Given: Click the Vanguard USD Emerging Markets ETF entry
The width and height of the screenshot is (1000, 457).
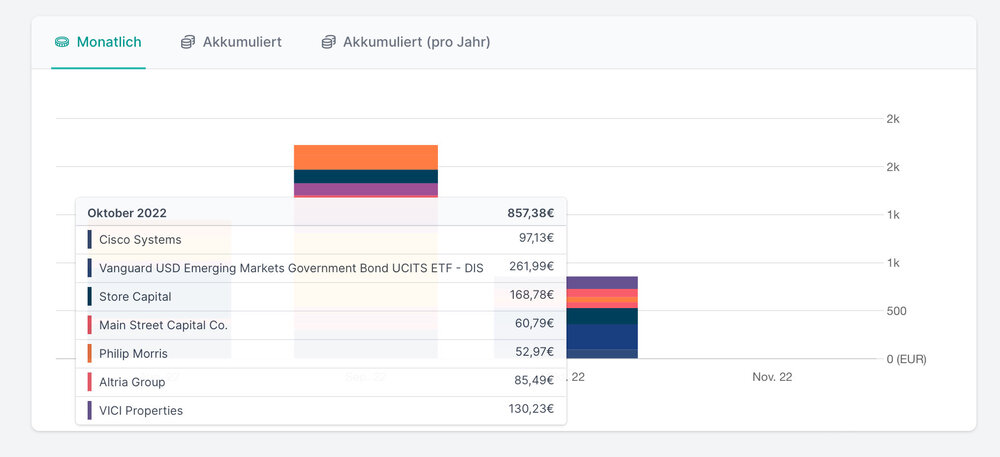Looking at the screenshot, I should coord(291,268).
